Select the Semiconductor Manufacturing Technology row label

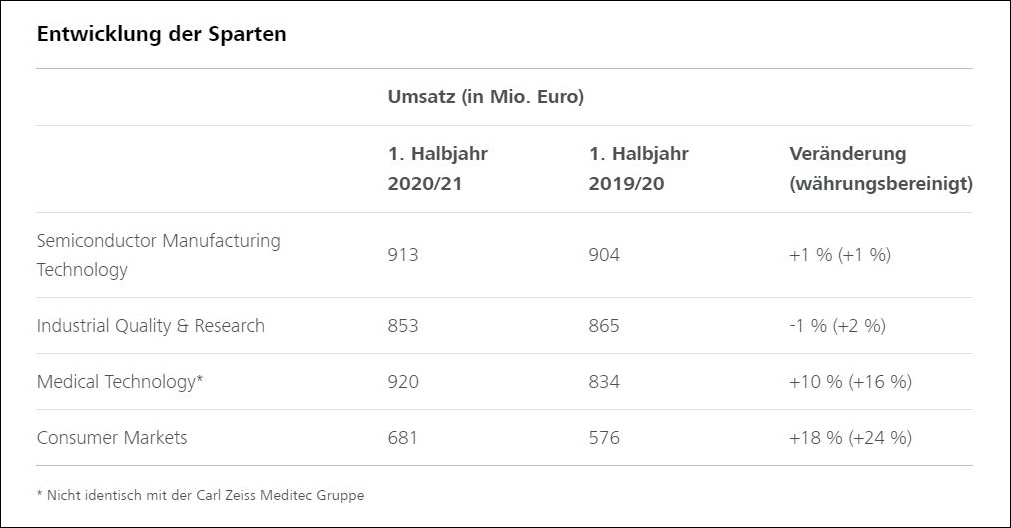coord(158,255)
